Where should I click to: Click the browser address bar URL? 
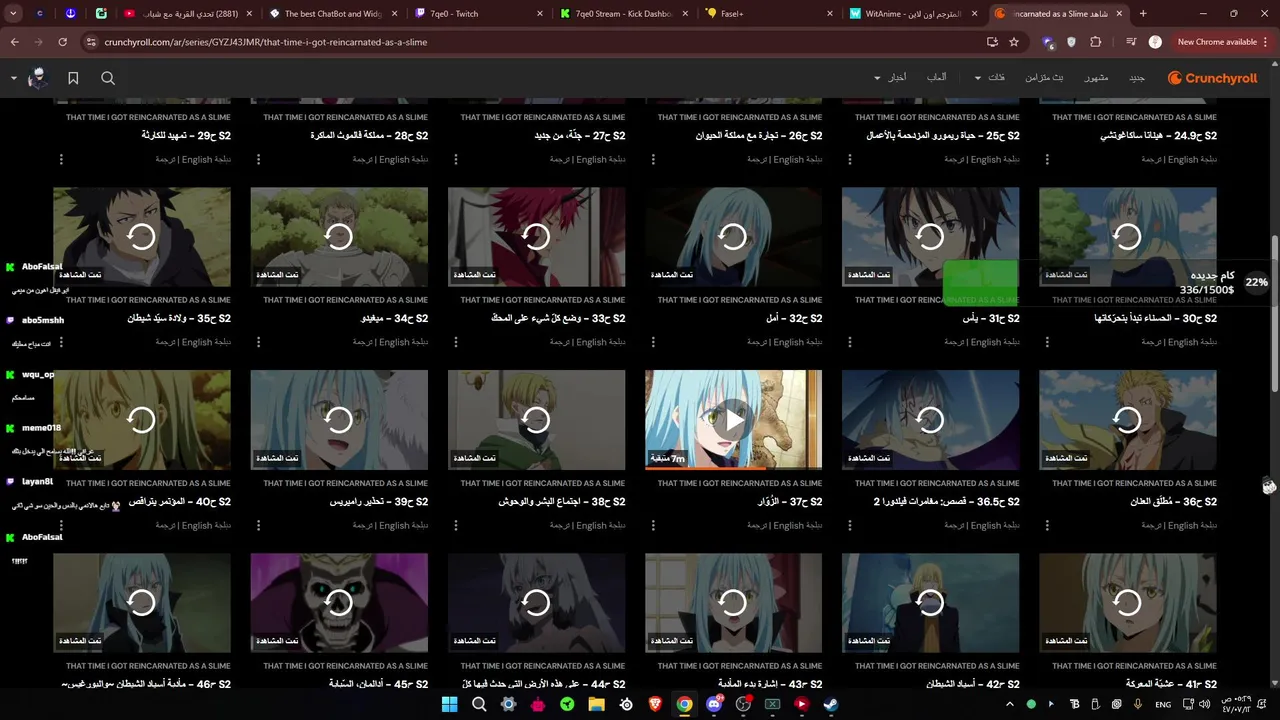266,42
